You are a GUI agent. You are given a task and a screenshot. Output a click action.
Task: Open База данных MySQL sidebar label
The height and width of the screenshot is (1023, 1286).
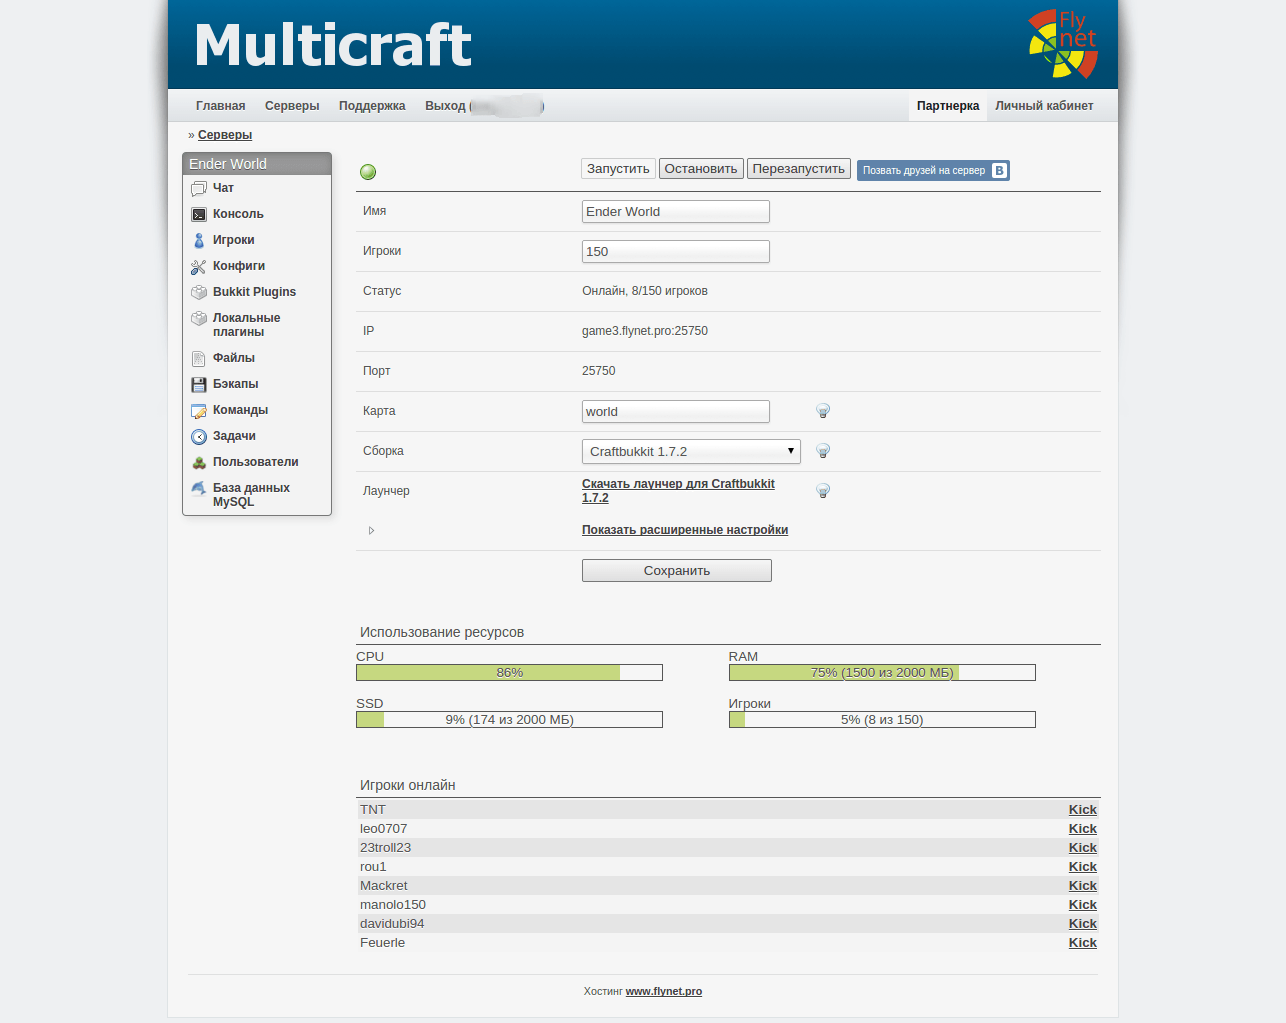pos(251,495)
